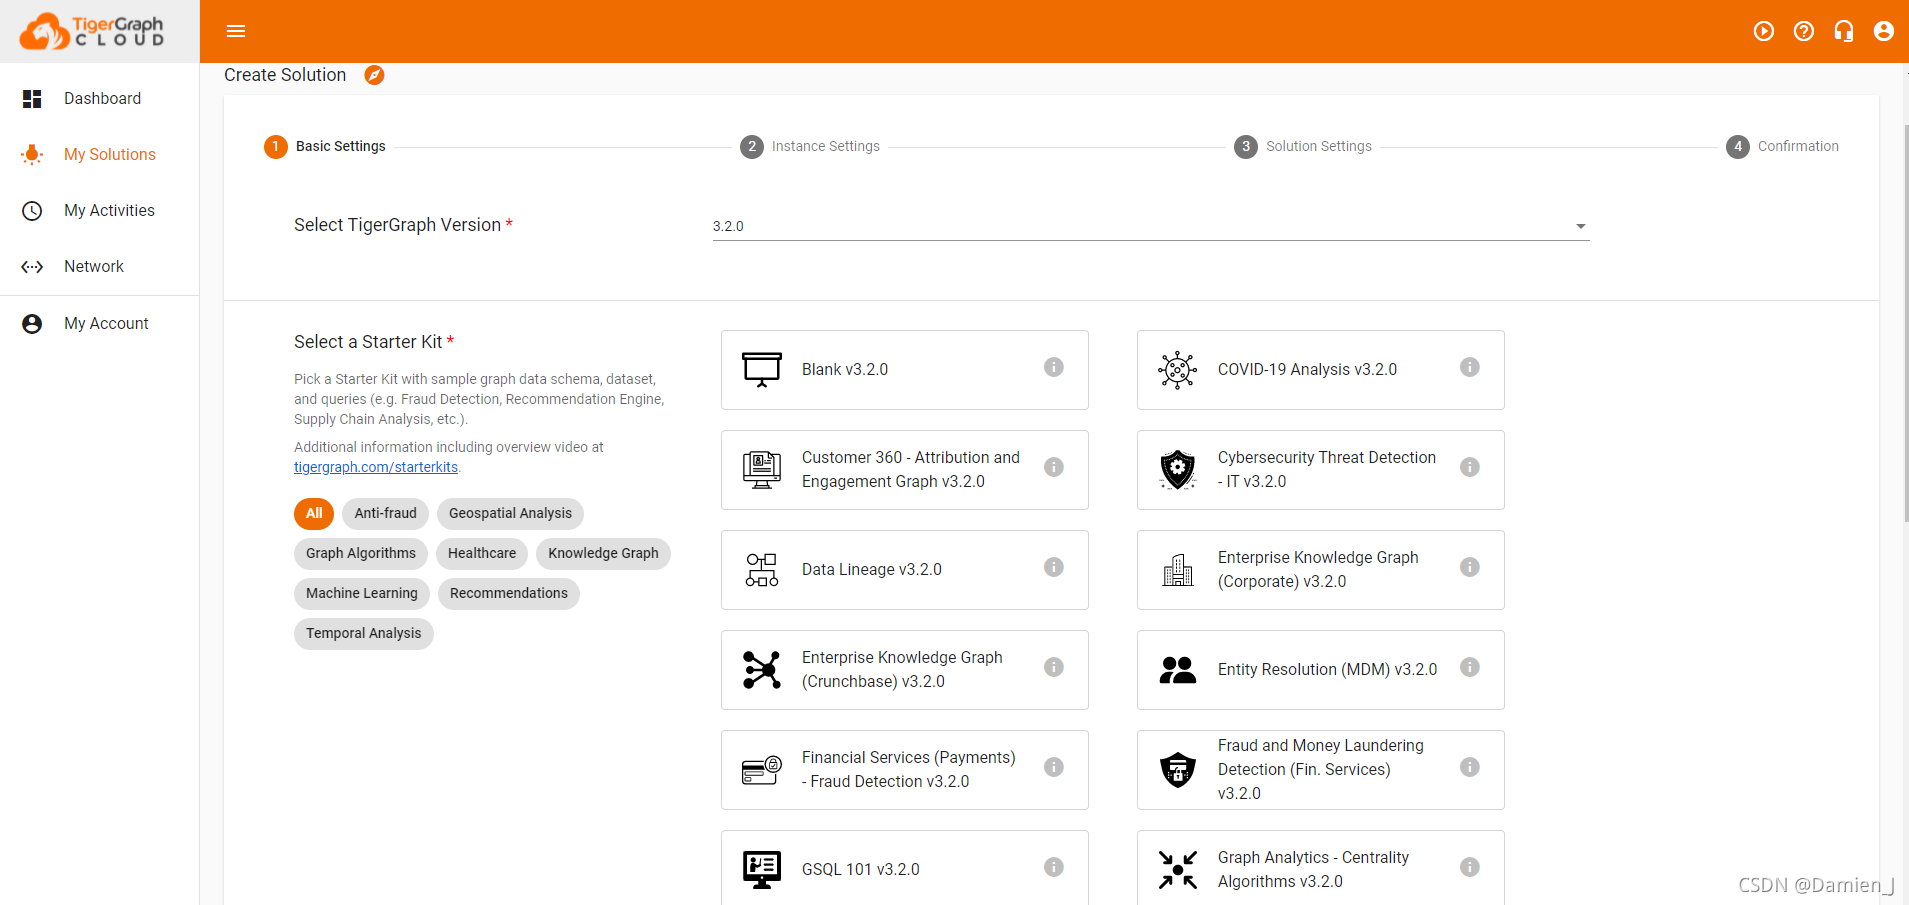This screenshot has width=1909, height=905.
Task: Open My Activities in sidebar
Action: coord(100,210)
